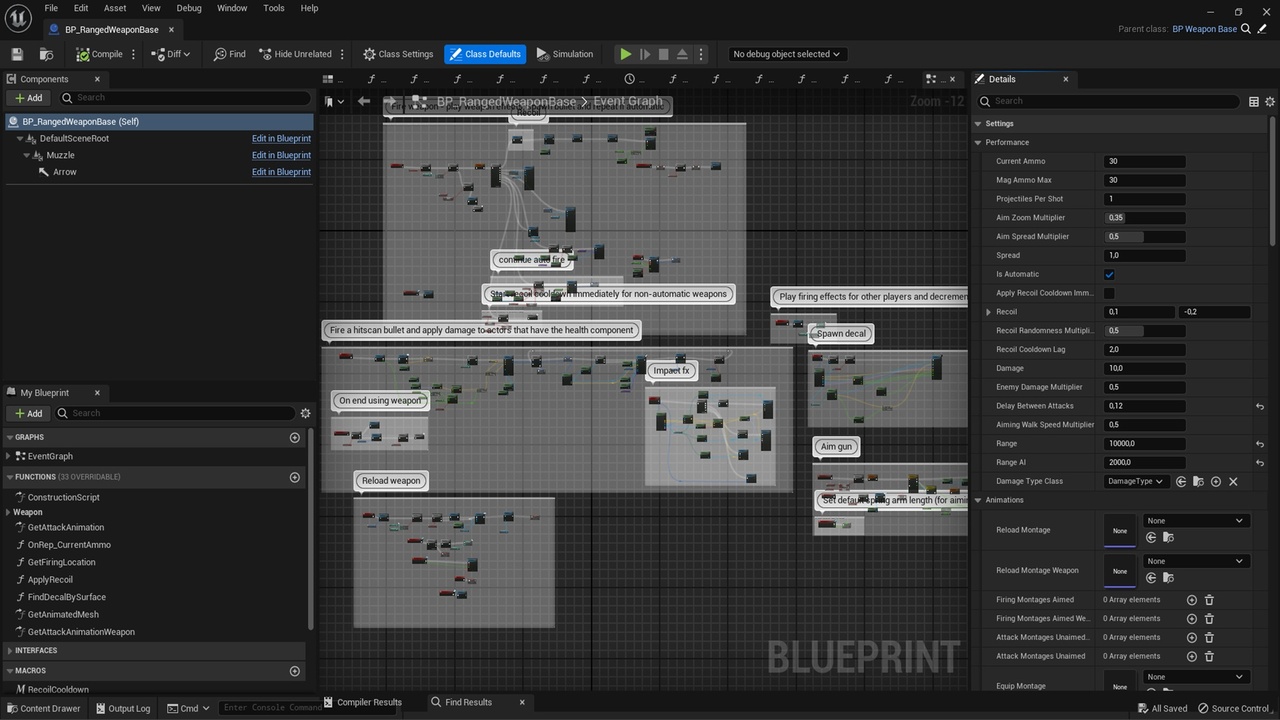Start Play in editor with green arrow
Image resolution: width=1280 pixels, height=720 pixels.
626,54
